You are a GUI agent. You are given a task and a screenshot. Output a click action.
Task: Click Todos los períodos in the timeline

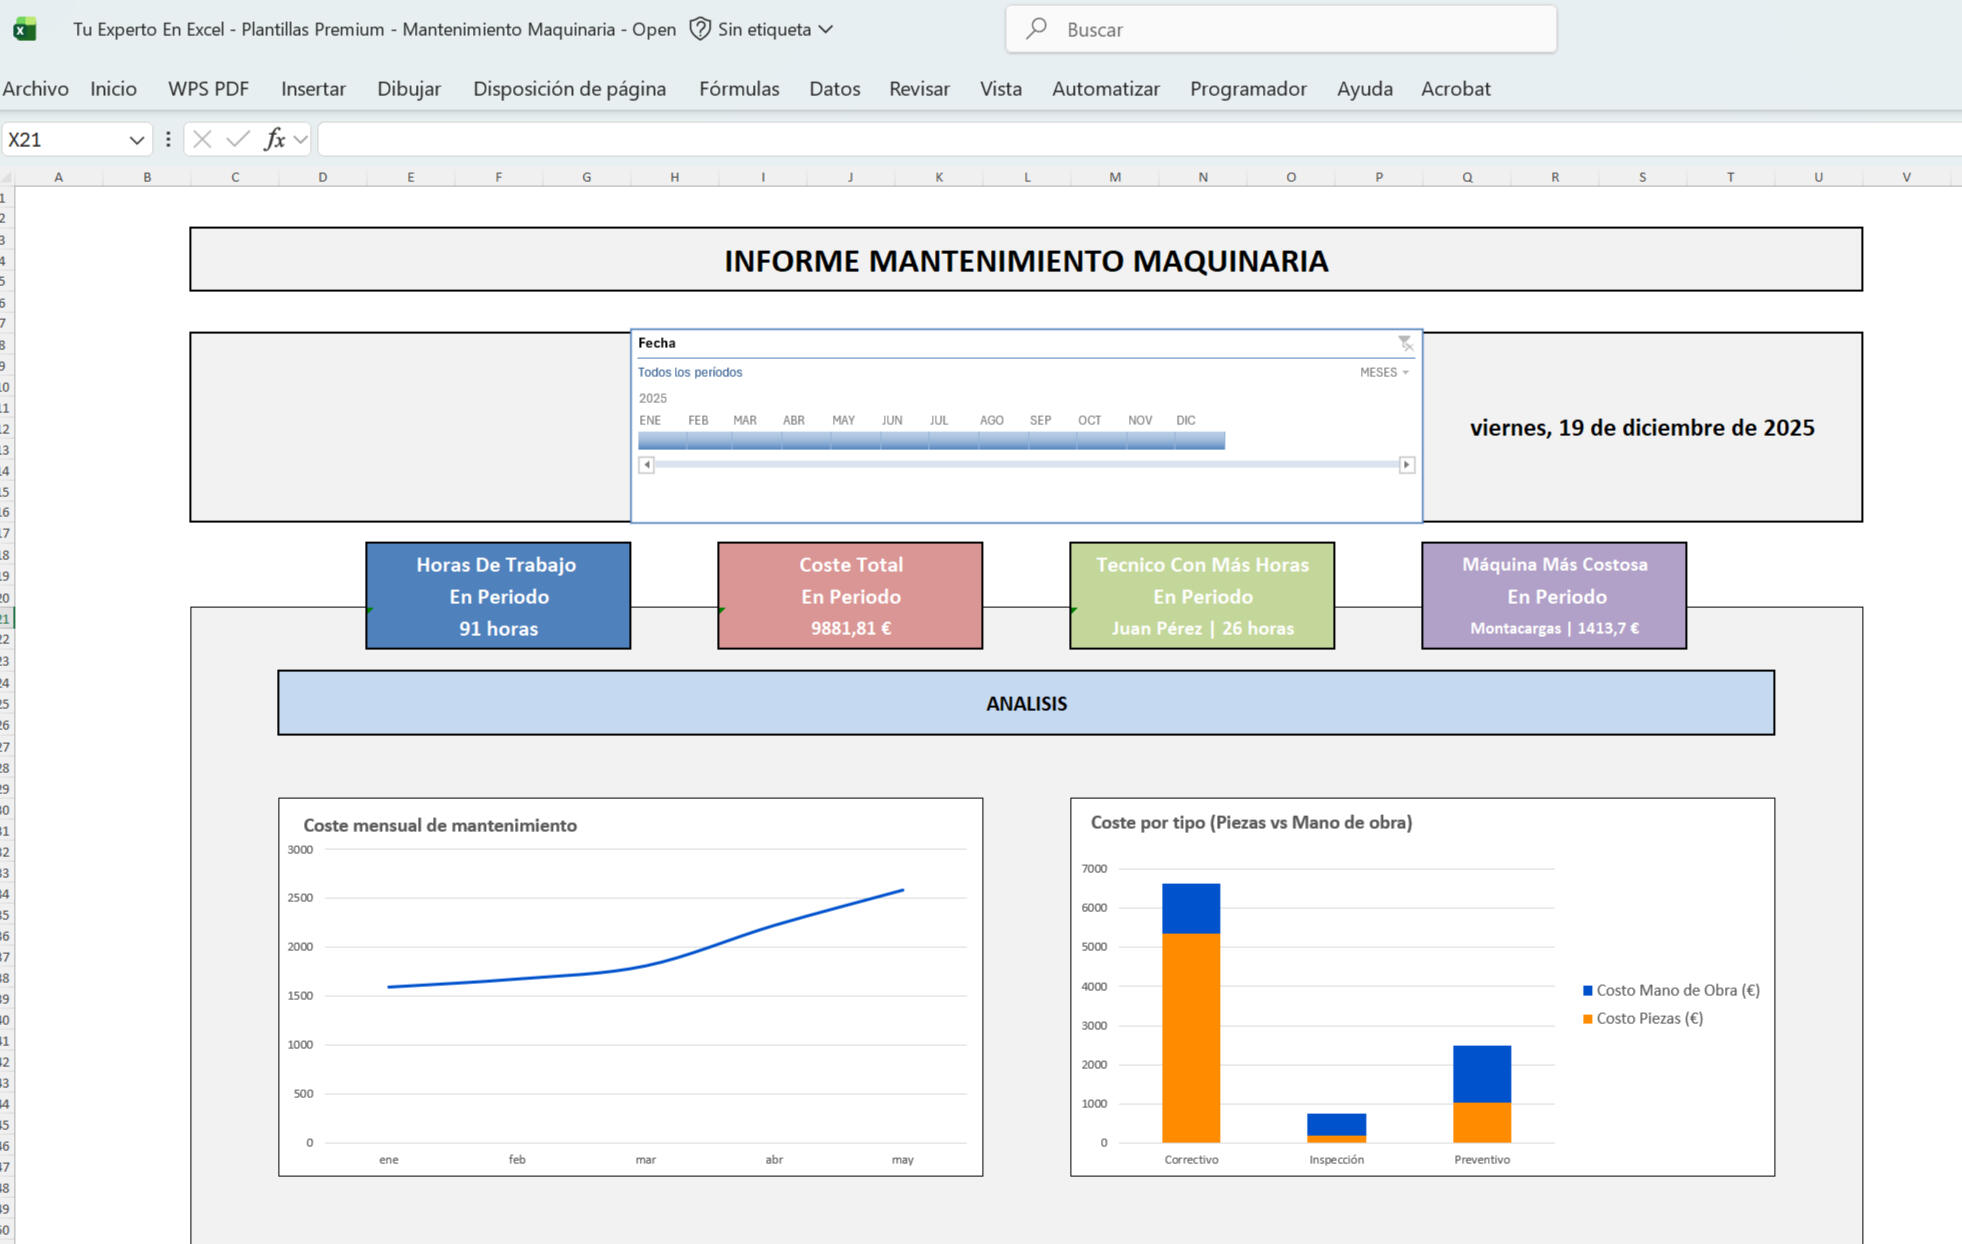click(x=689, y=371)
